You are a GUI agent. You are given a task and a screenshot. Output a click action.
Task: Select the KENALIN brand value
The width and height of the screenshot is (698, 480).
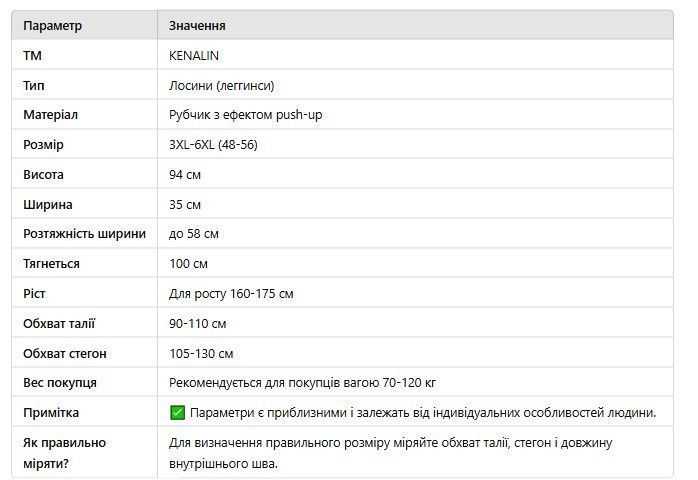[194, 56]
